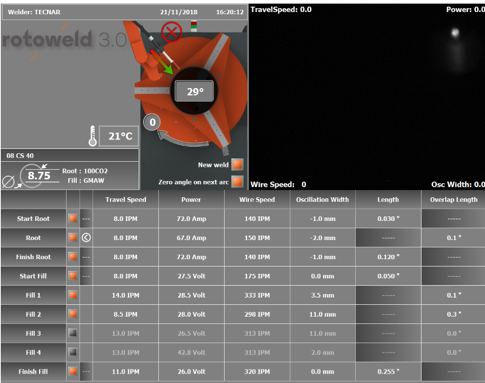Edit the 29° angle value field
Image resolution: width=485 pixels, height=383 pixels.
click(x=195, y=91)
